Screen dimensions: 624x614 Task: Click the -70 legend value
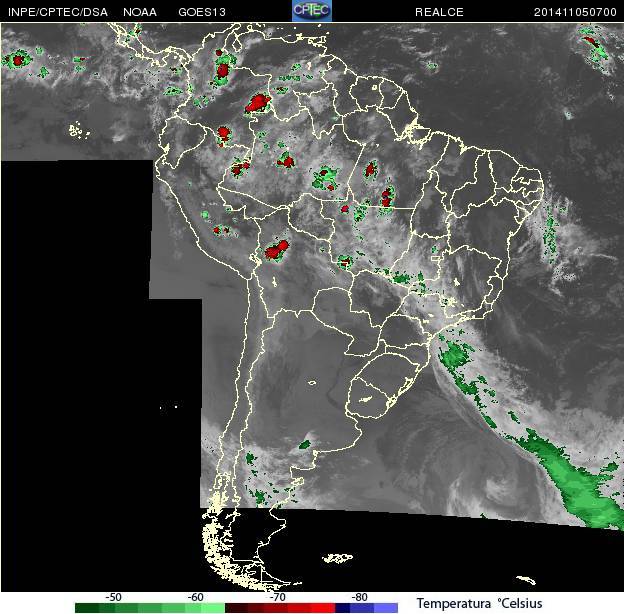click(278, 597)
